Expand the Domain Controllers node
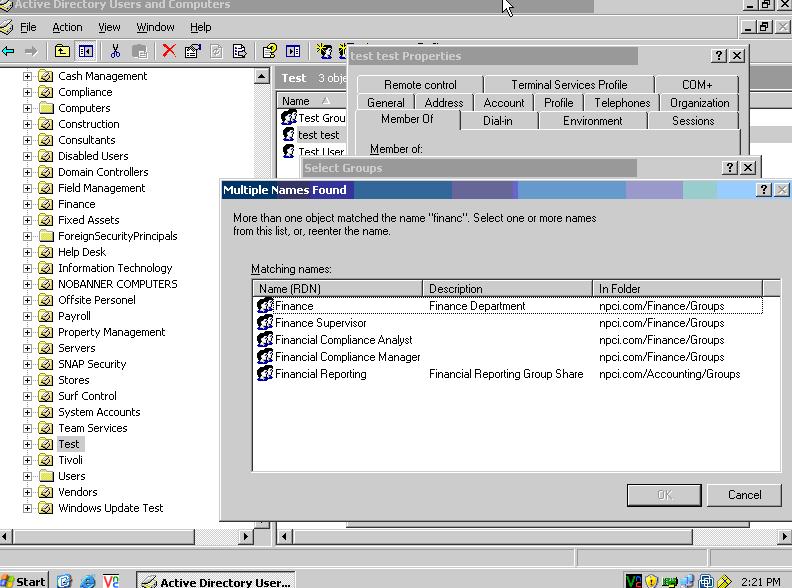The height and width of the screenshot is (588, 792). click(x=27, y=172)
